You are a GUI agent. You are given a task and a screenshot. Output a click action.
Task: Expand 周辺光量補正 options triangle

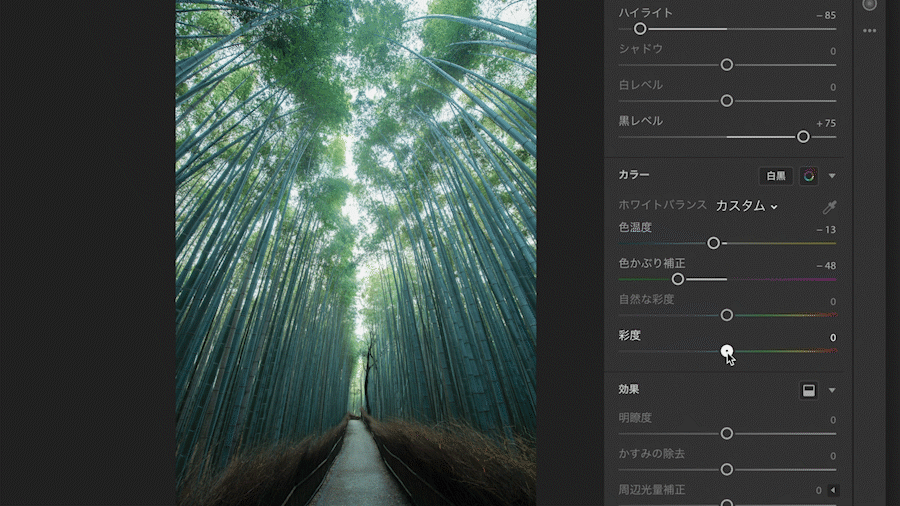833,490
